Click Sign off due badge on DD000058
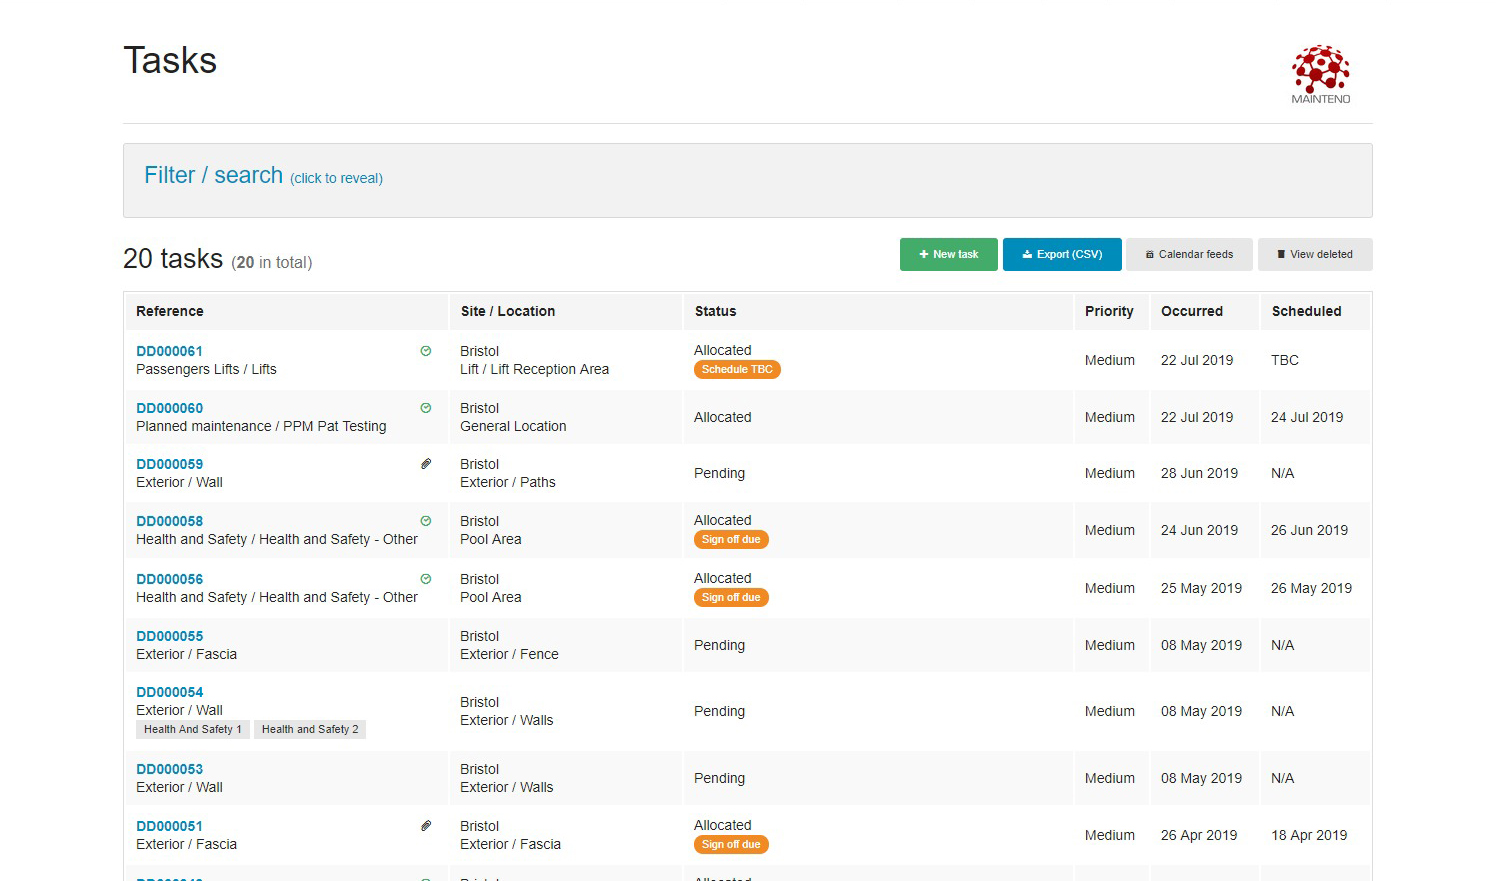 [x=731, y=539]
